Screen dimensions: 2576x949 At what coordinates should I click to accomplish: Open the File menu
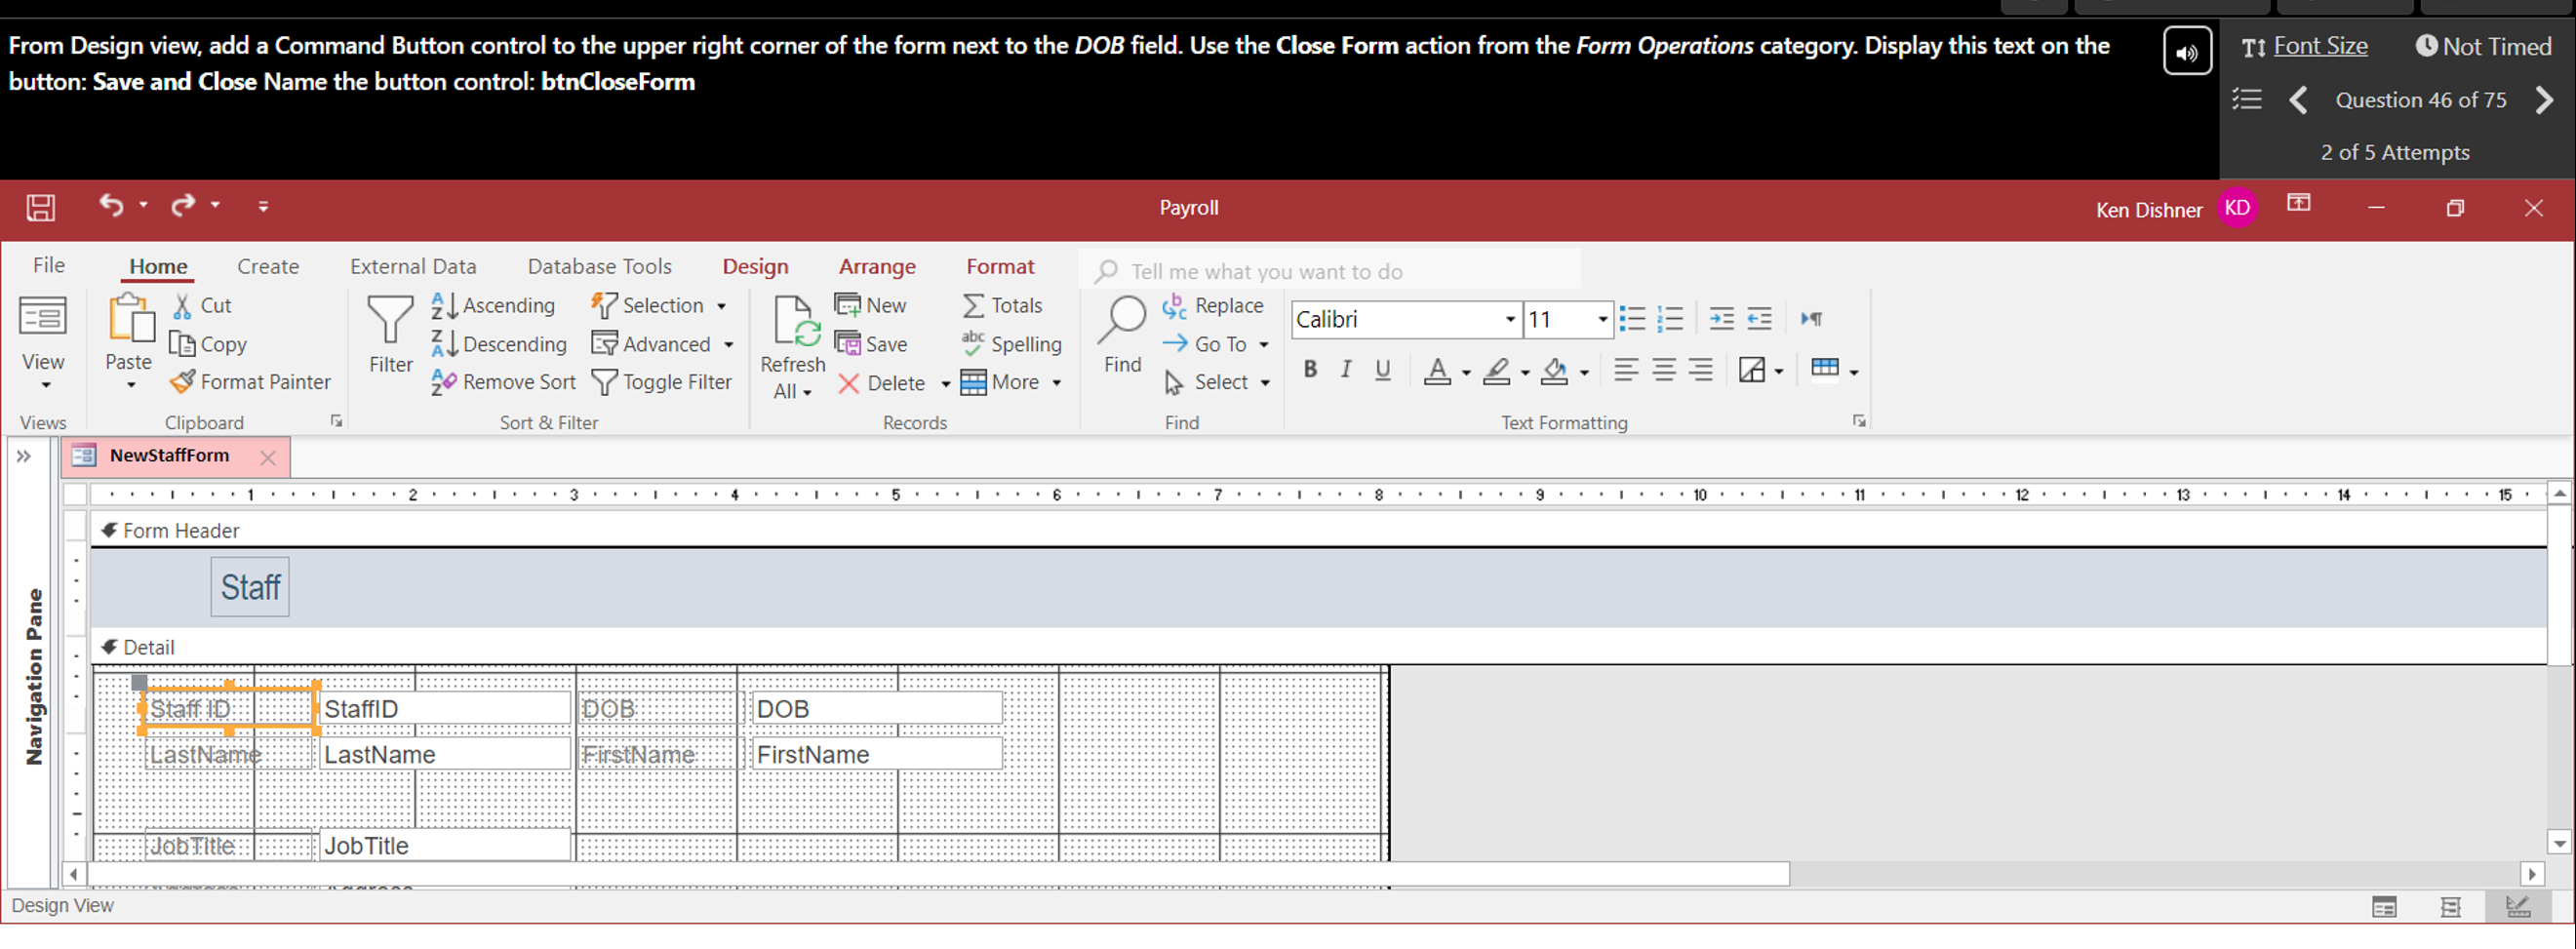pyautogui.click(x=48, y=265)
